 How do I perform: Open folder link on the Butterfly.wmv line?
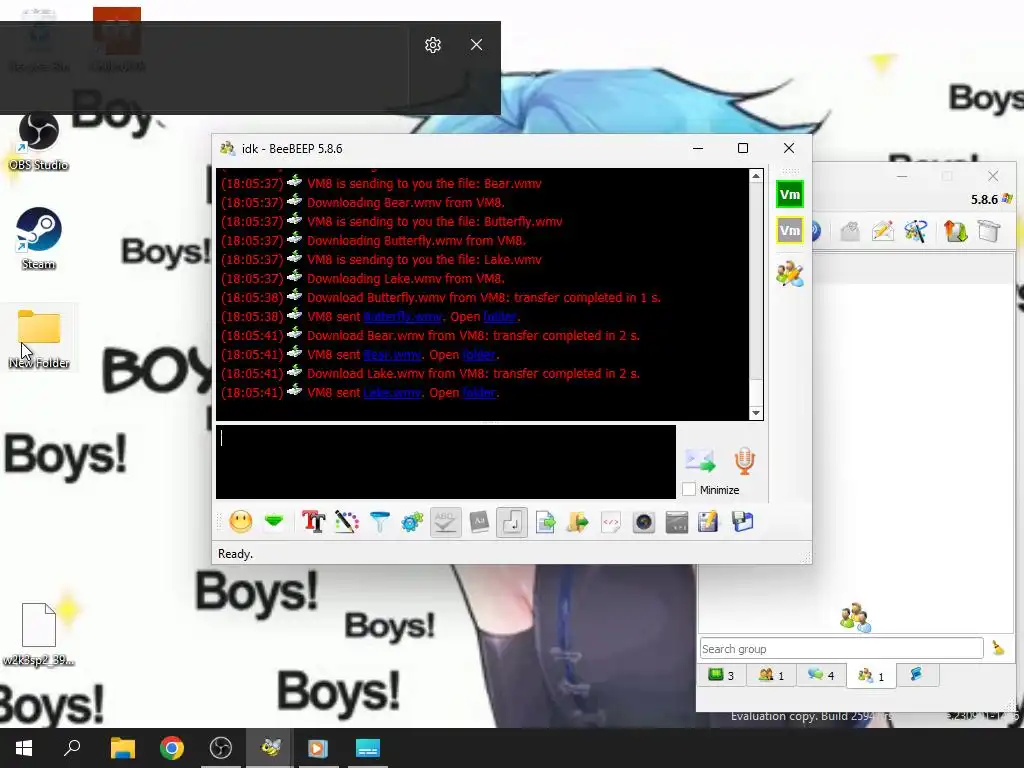pos(500,317)
